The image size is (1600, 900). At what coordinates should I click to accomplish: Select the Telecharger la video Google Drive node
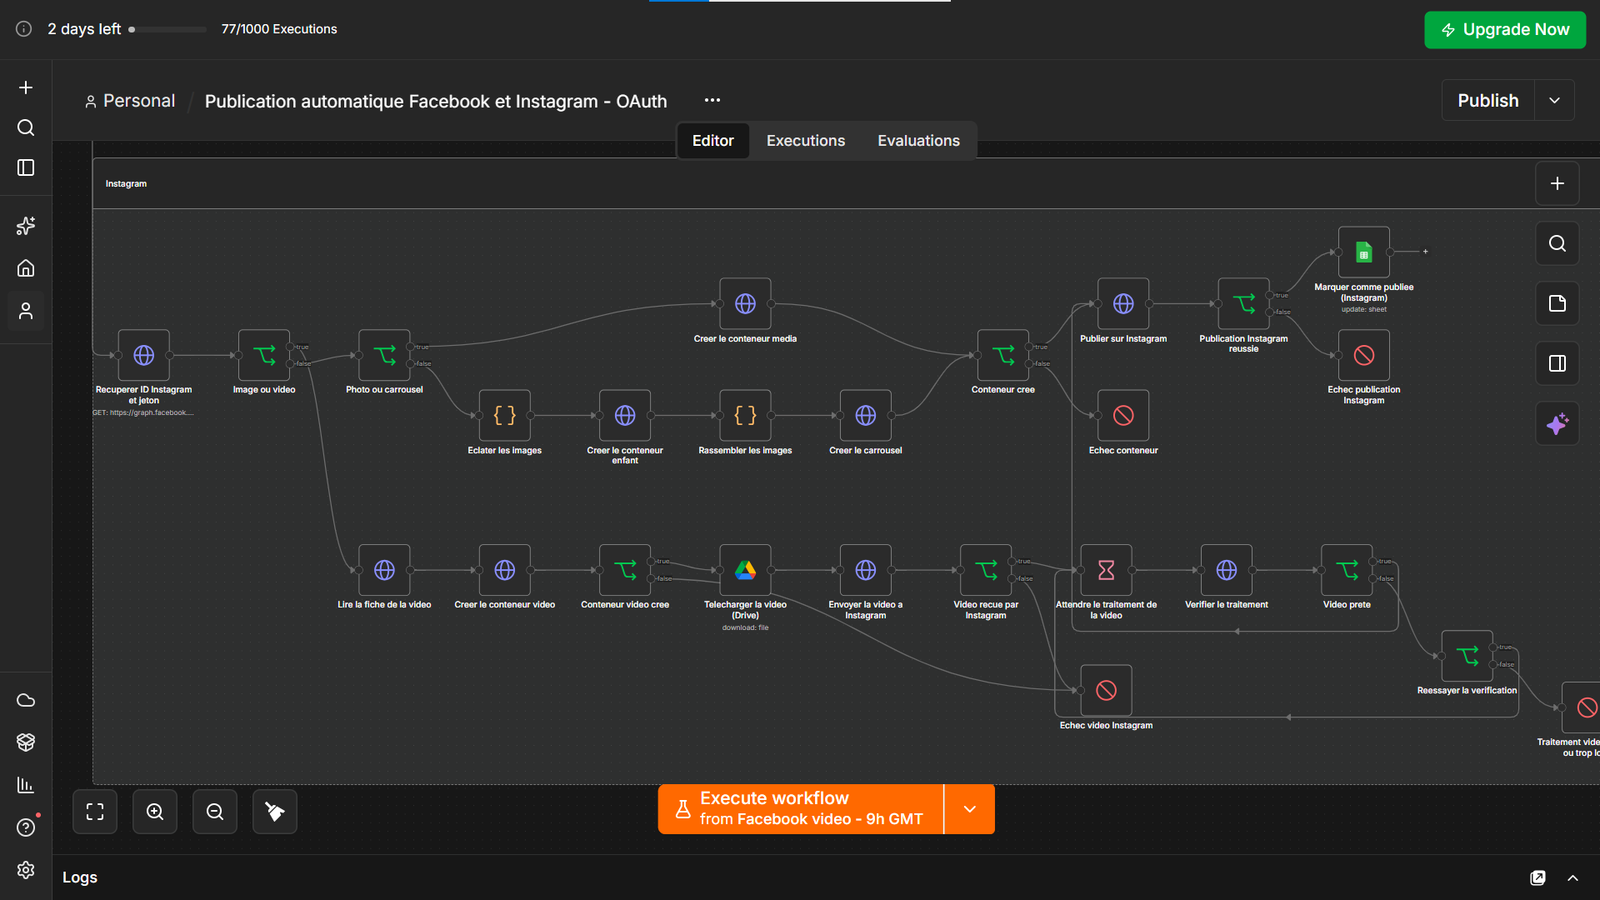(x=745, y=570)
